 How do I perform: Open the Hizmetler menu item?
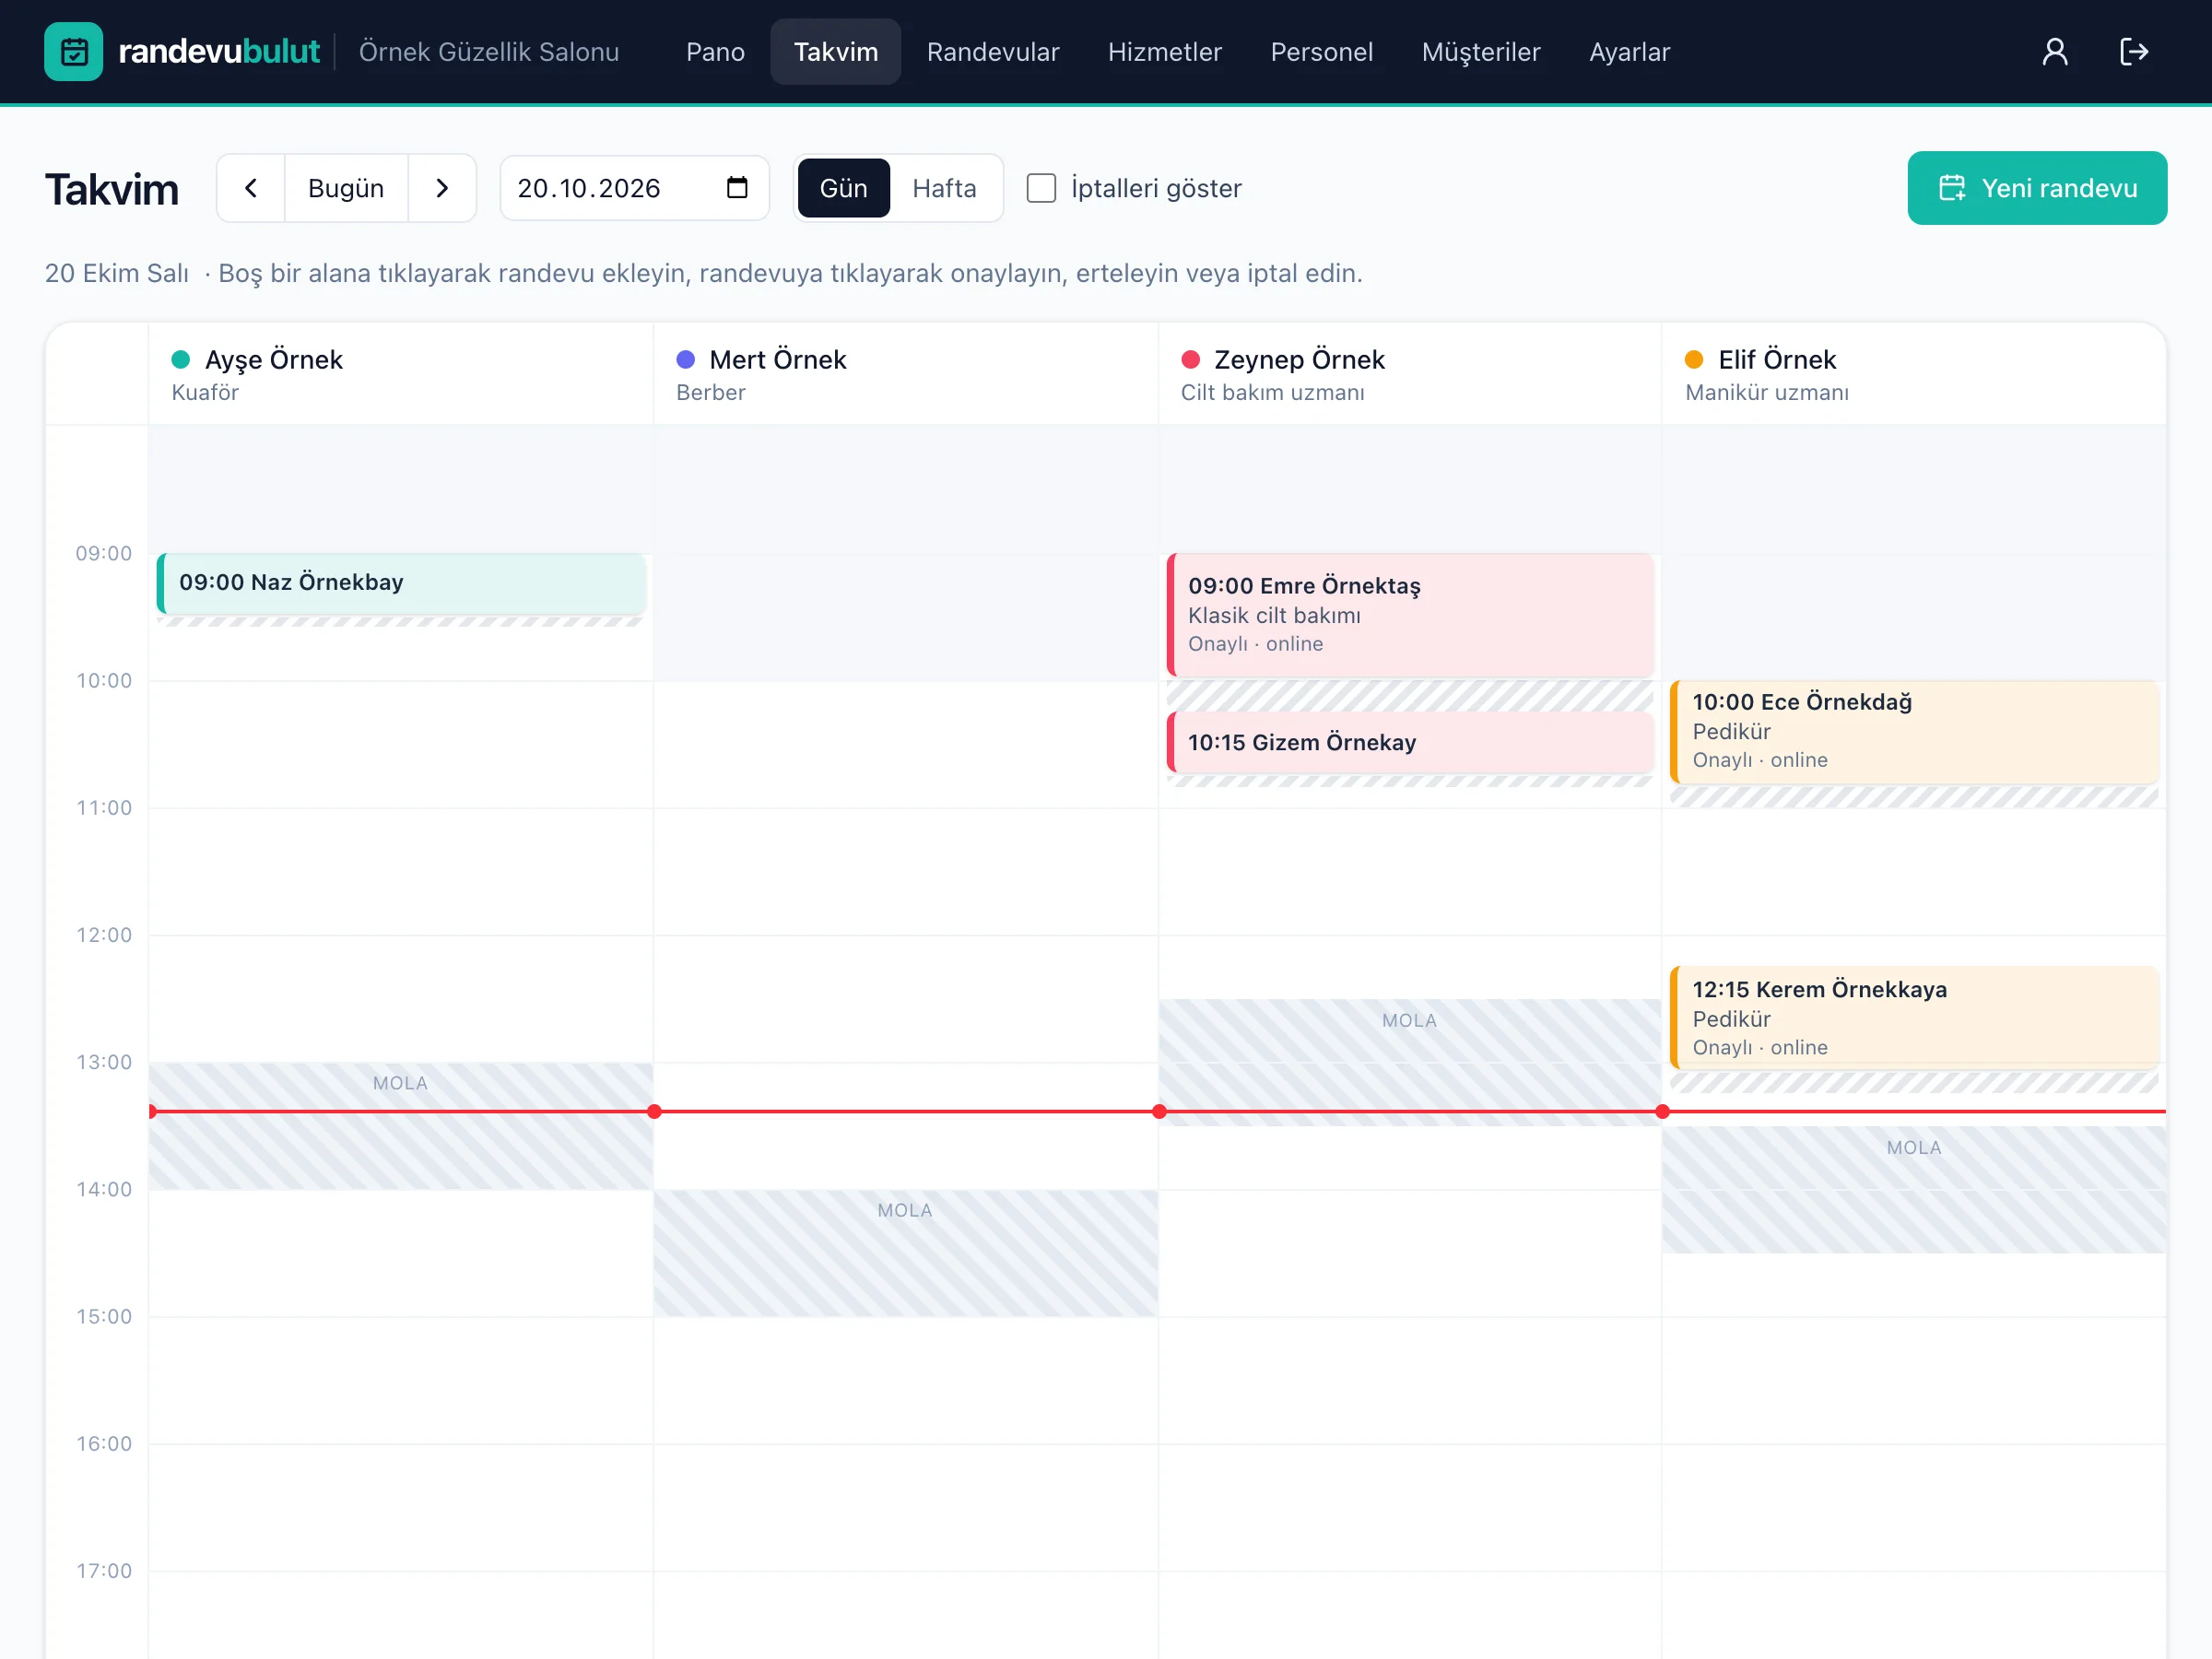click(1164, 52)
